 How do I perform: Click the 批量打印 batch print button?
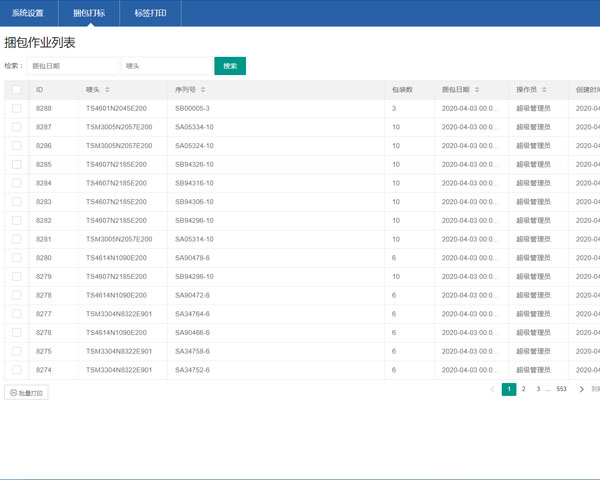point(26,393)
